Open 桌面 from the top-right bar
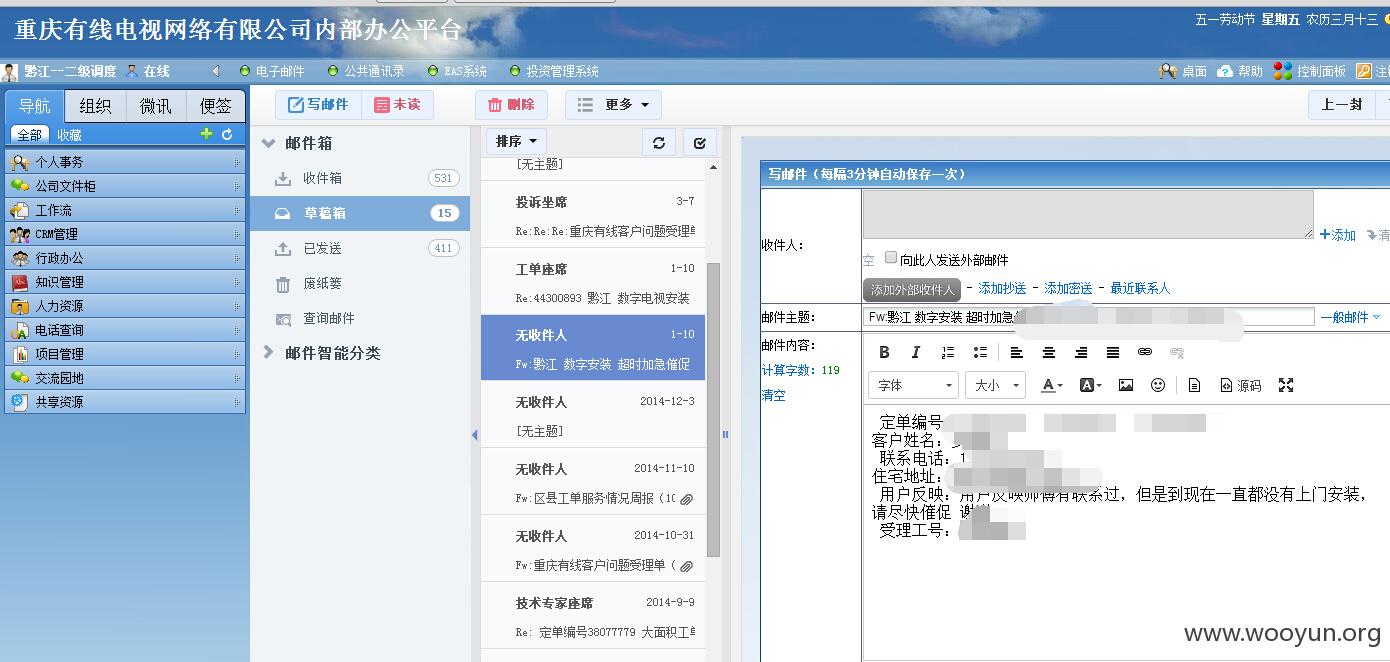The image size is (1390, 662). 1183,71
